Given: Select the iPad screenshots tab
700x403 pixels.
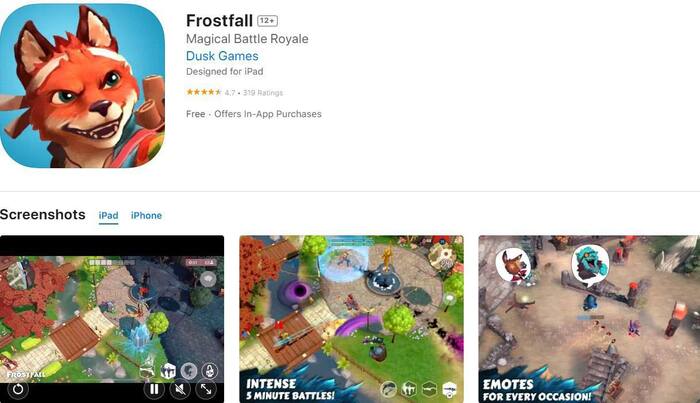Looking at the screenshot, I should 108,216.
